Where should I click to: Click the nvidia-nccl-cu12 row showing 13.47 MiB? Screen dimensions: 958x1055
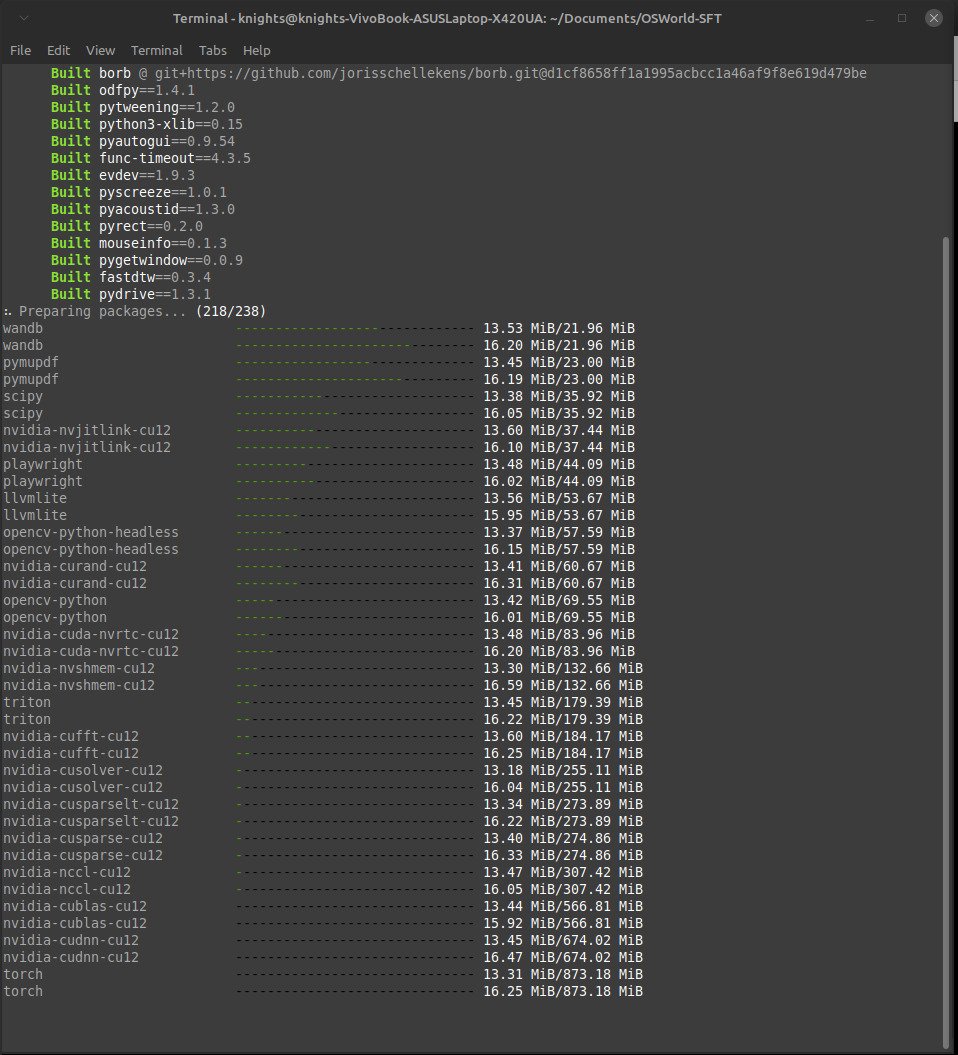click(x=323, y=872)
